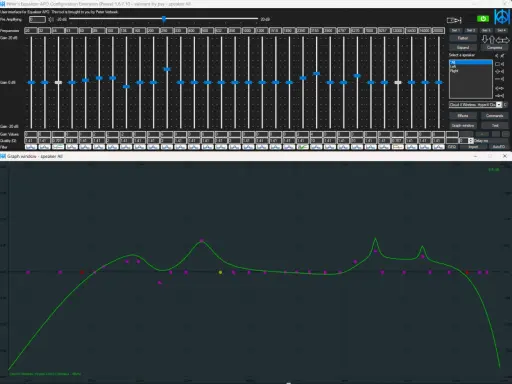Click the AutoEQ button
The height and width of the screenshot is (384, 512).
(498, 147)
